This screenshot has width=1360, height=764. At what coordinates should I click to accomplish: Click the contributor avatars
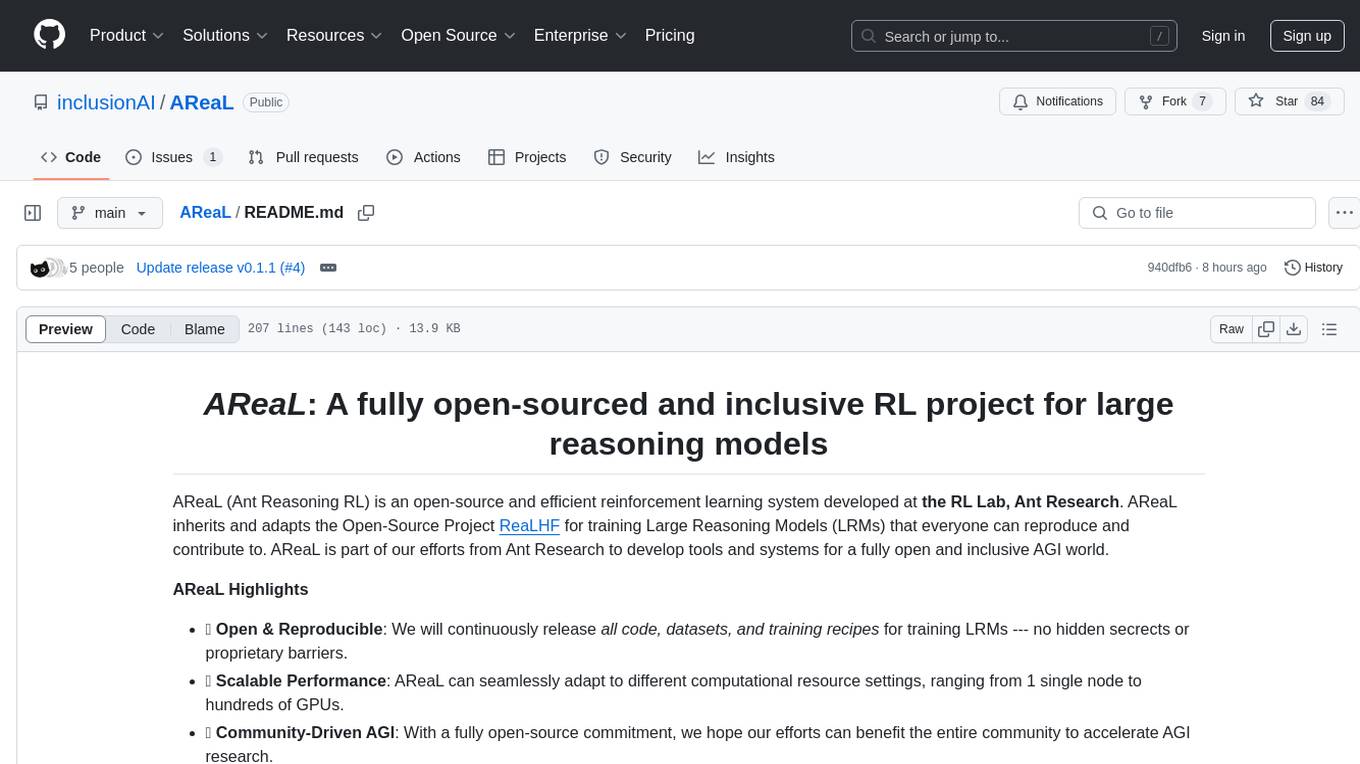[47, 268]
